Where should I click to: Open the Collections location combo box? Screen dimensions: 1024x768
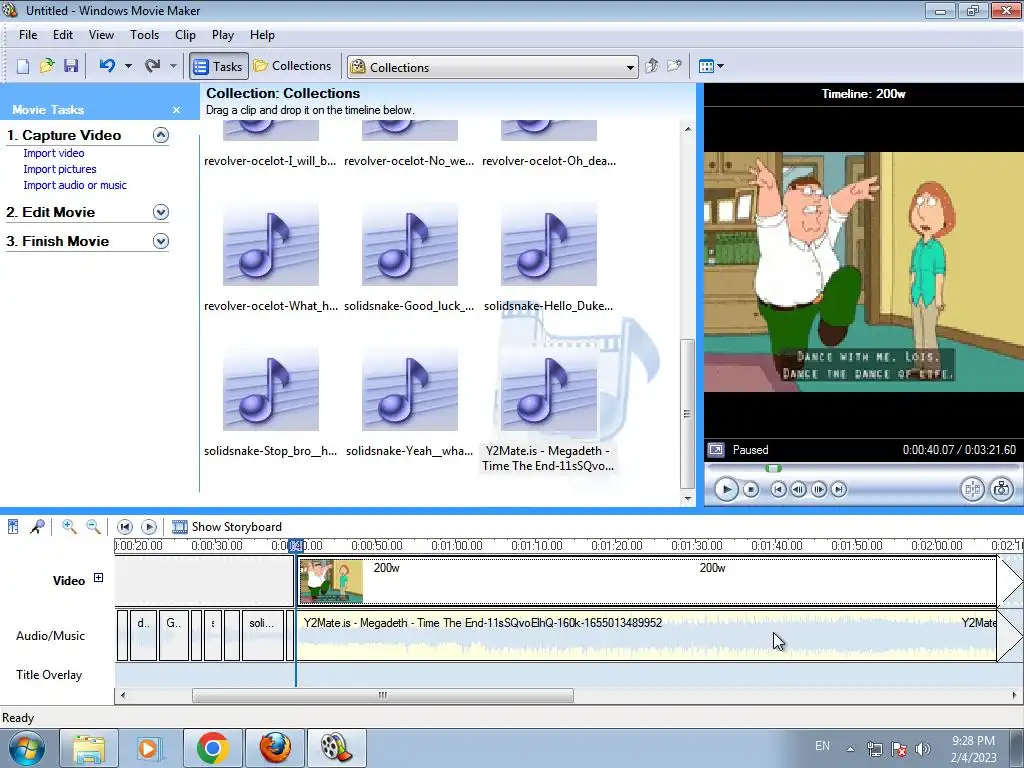(x=492, y=67)
